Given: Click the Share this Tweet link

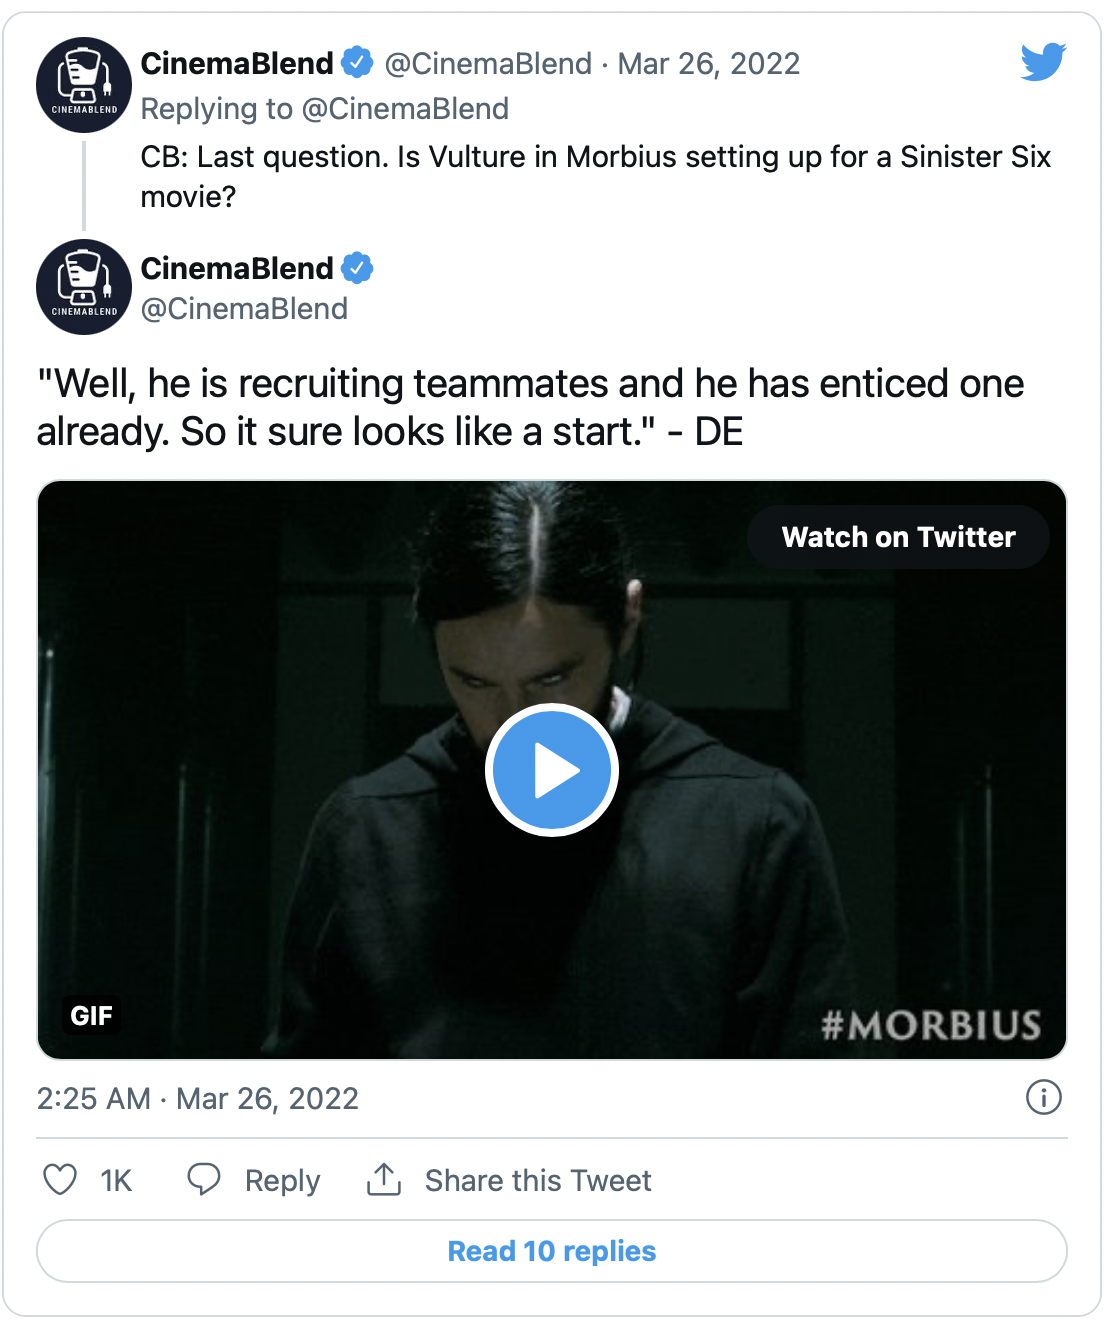Looking at the screenshot, I should point(538,1181).
